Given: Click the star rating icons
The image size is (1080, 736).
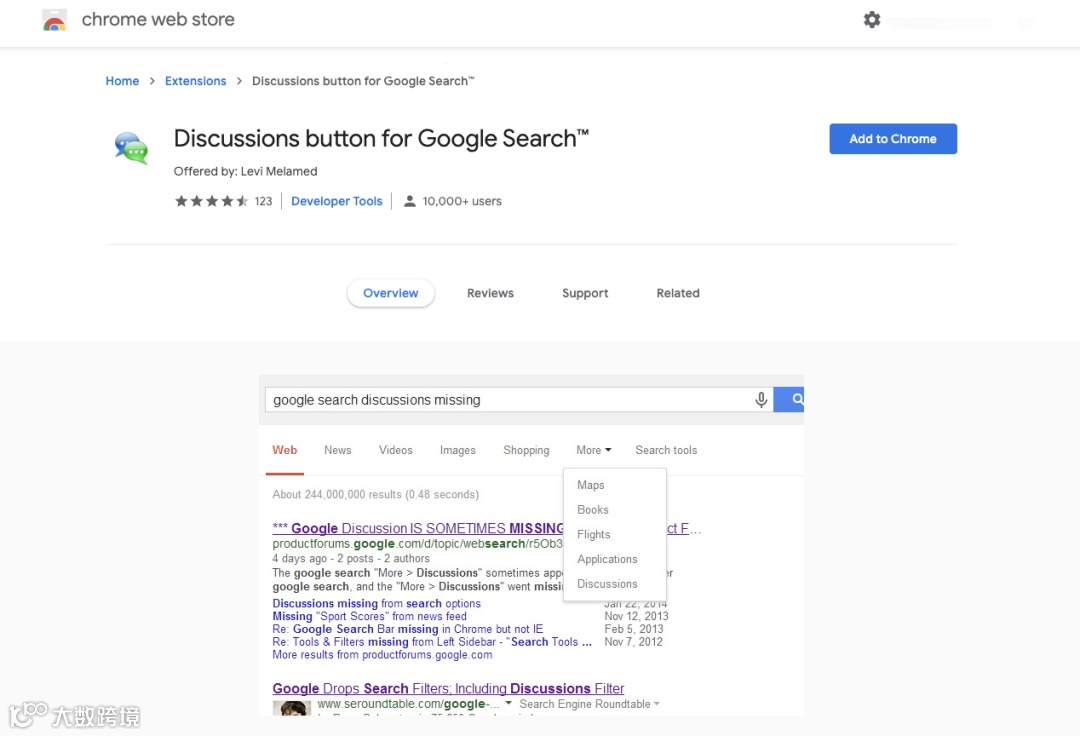Looking at the screenshot, I should [x=211, y=201].
